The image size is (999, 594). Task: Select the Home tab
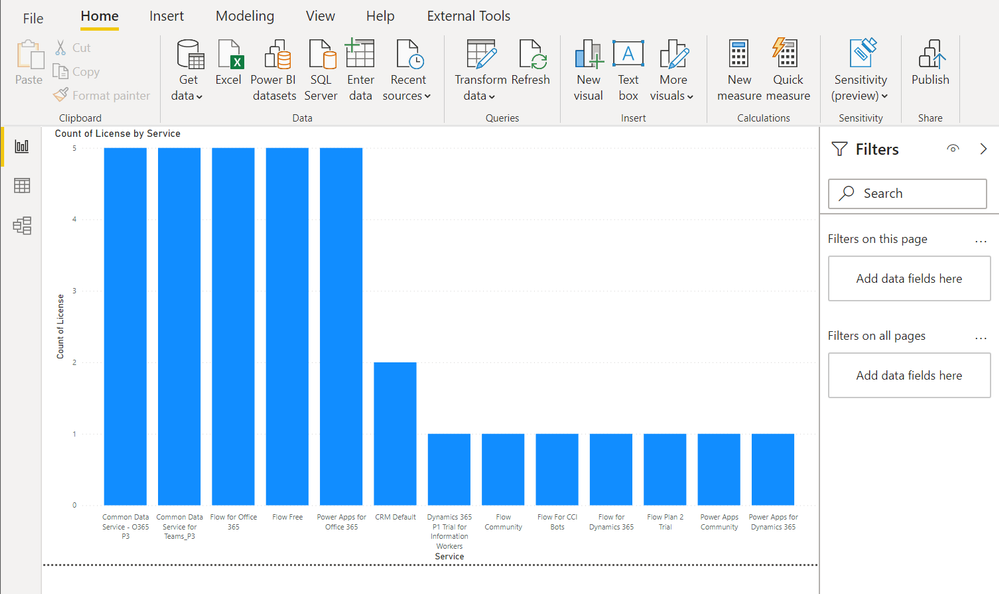pos(99,17)
